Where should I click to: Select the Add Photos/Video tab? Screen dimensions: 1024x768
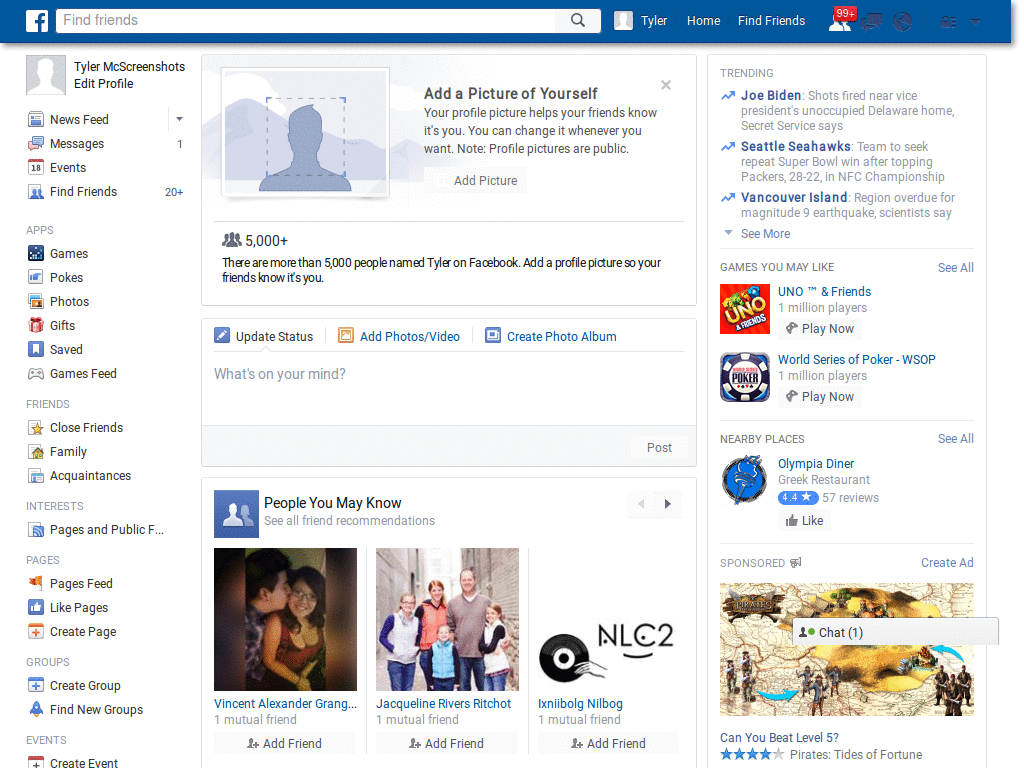click(x=399, y=336)
